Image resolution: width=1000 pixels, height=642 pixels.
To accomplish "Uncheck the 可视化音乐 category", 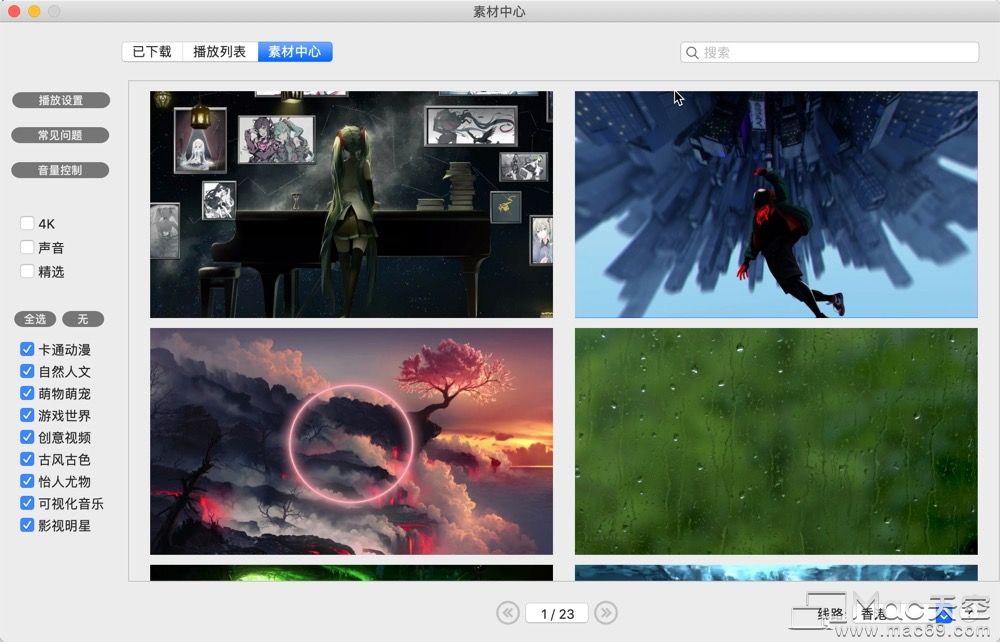I will [27, 503].
